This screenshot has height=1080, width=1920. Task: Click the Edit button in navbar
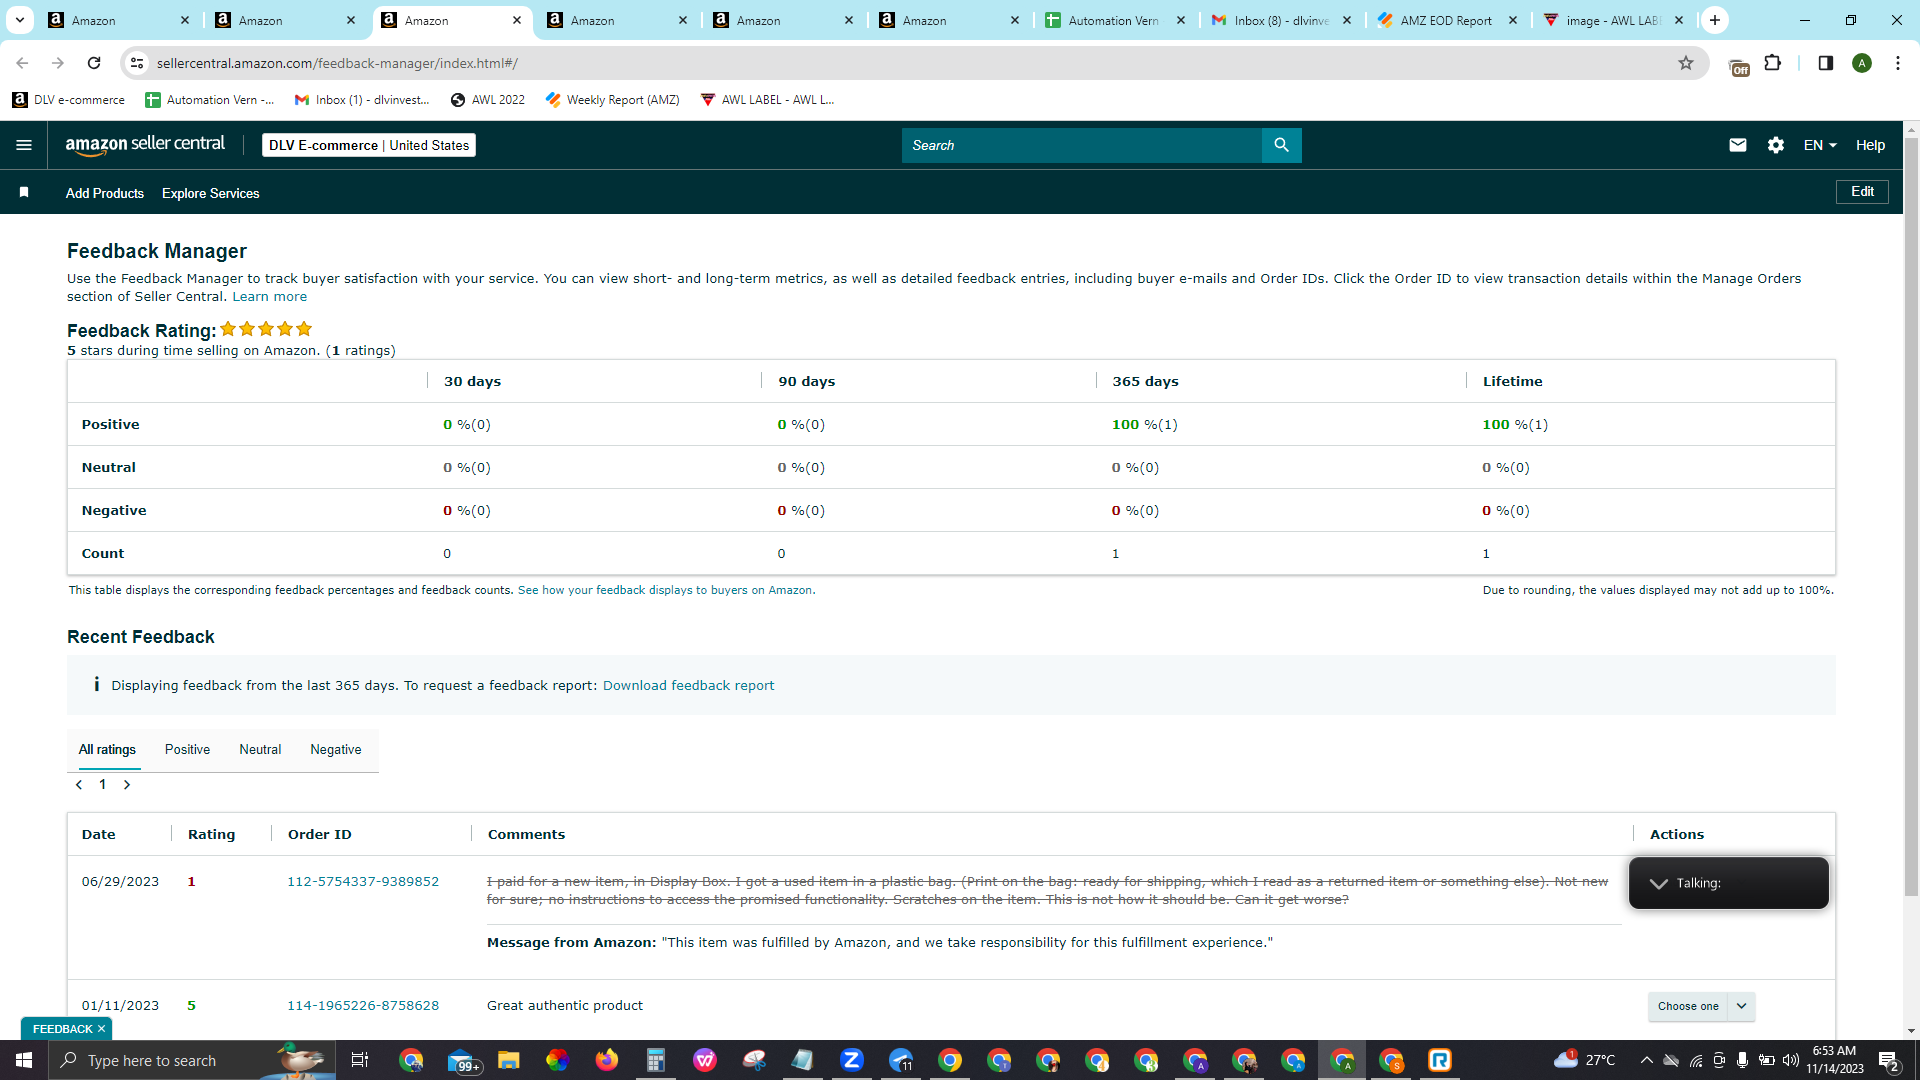[1862, 191]
